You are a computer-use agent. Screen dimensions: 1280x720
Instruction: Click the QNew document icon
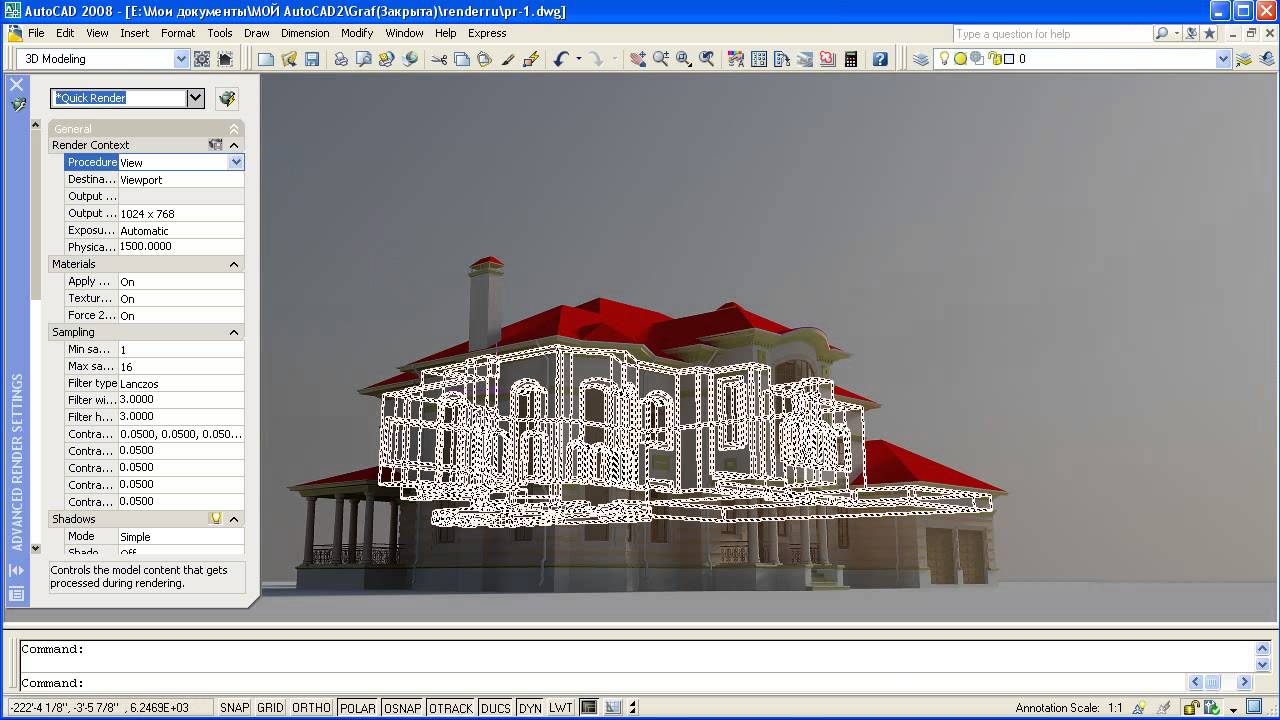point(266,59)
